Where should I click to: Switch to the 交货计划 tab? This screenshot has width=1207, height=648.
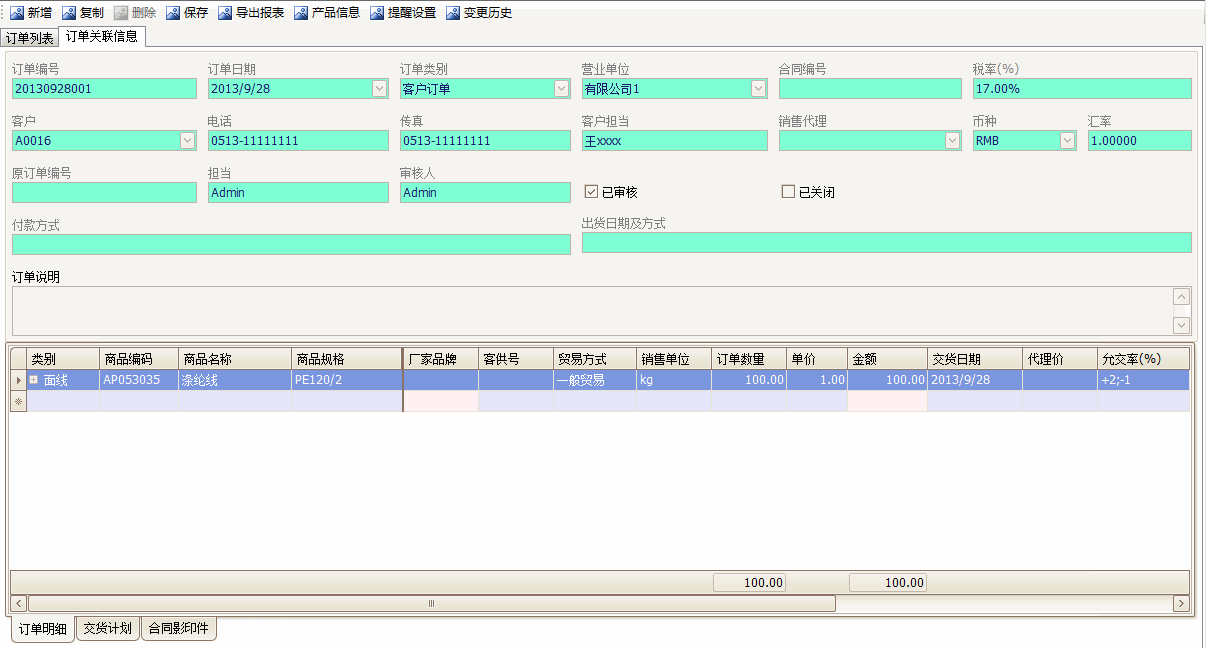click(x=107, y=629)
